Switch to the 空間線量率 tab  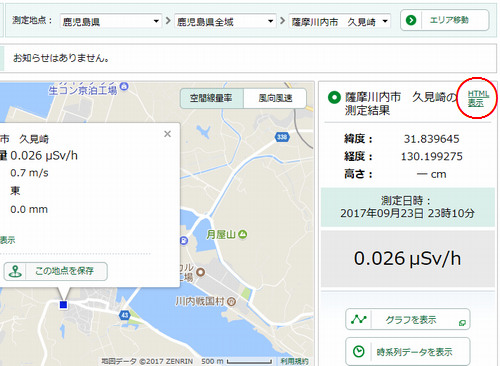212,98
